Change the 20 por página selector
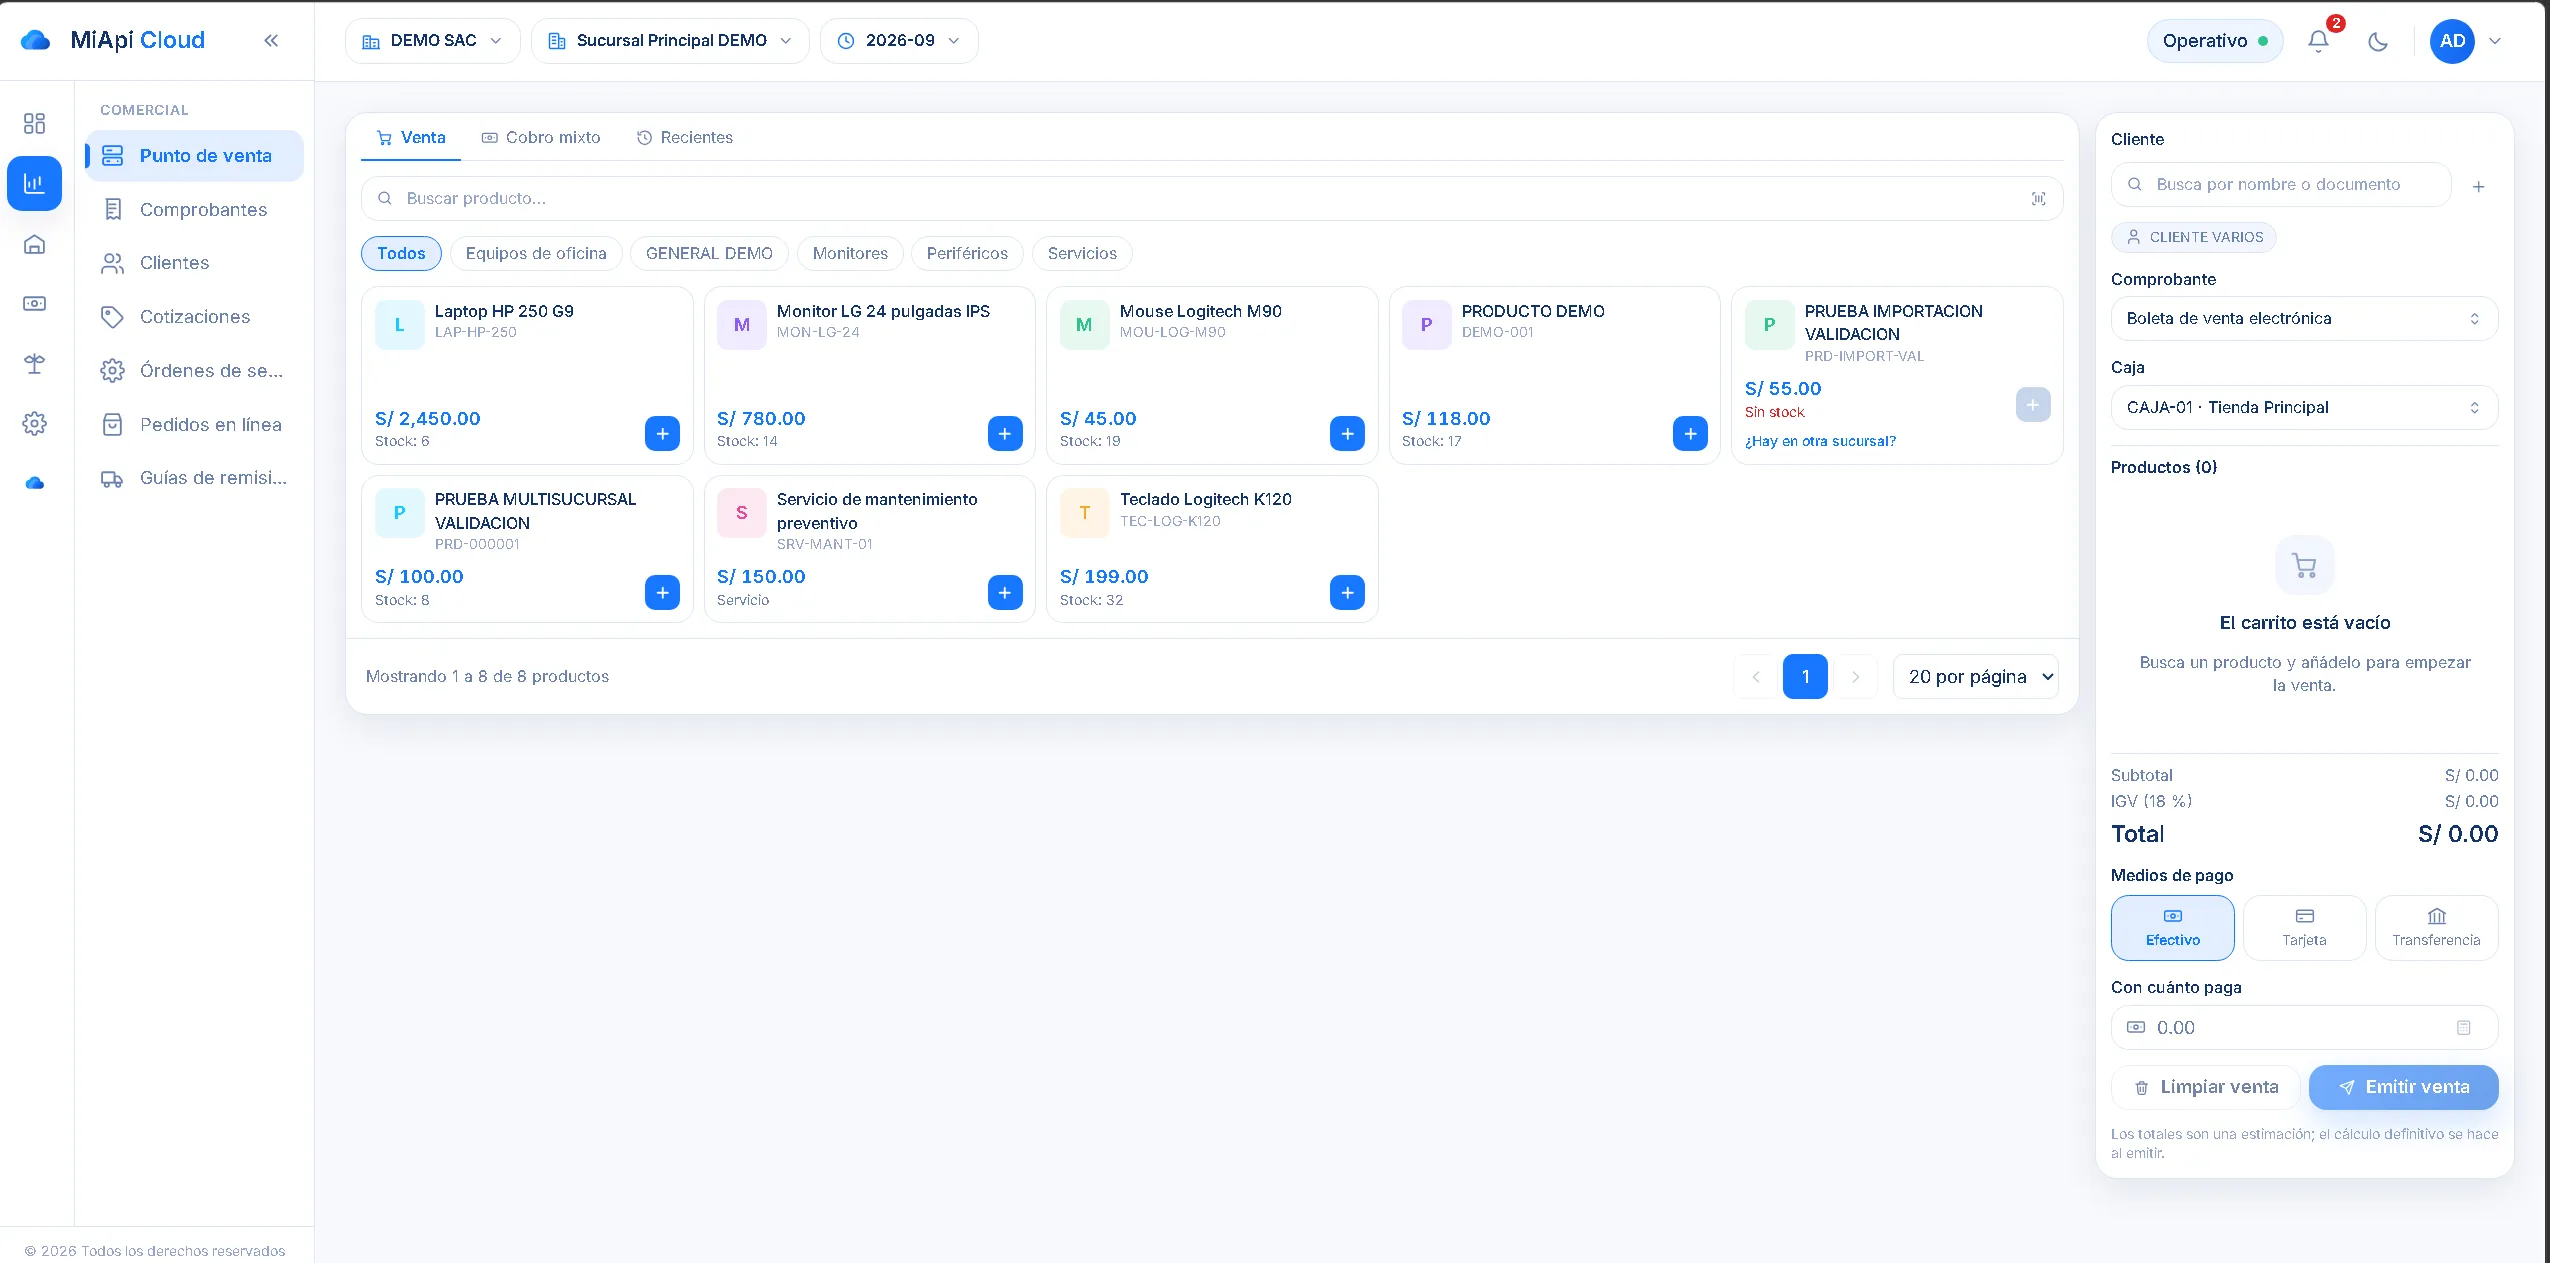This screenshot has height=1263, width=2550. coord(1975,677)
